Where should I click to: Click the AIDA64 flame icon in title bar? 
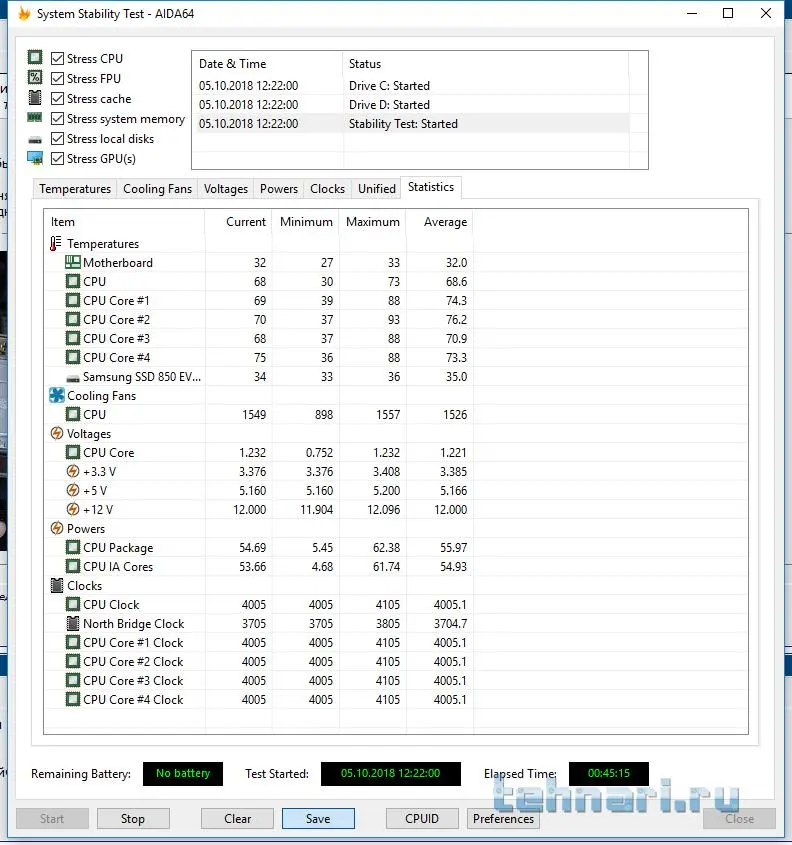point(24,13)
